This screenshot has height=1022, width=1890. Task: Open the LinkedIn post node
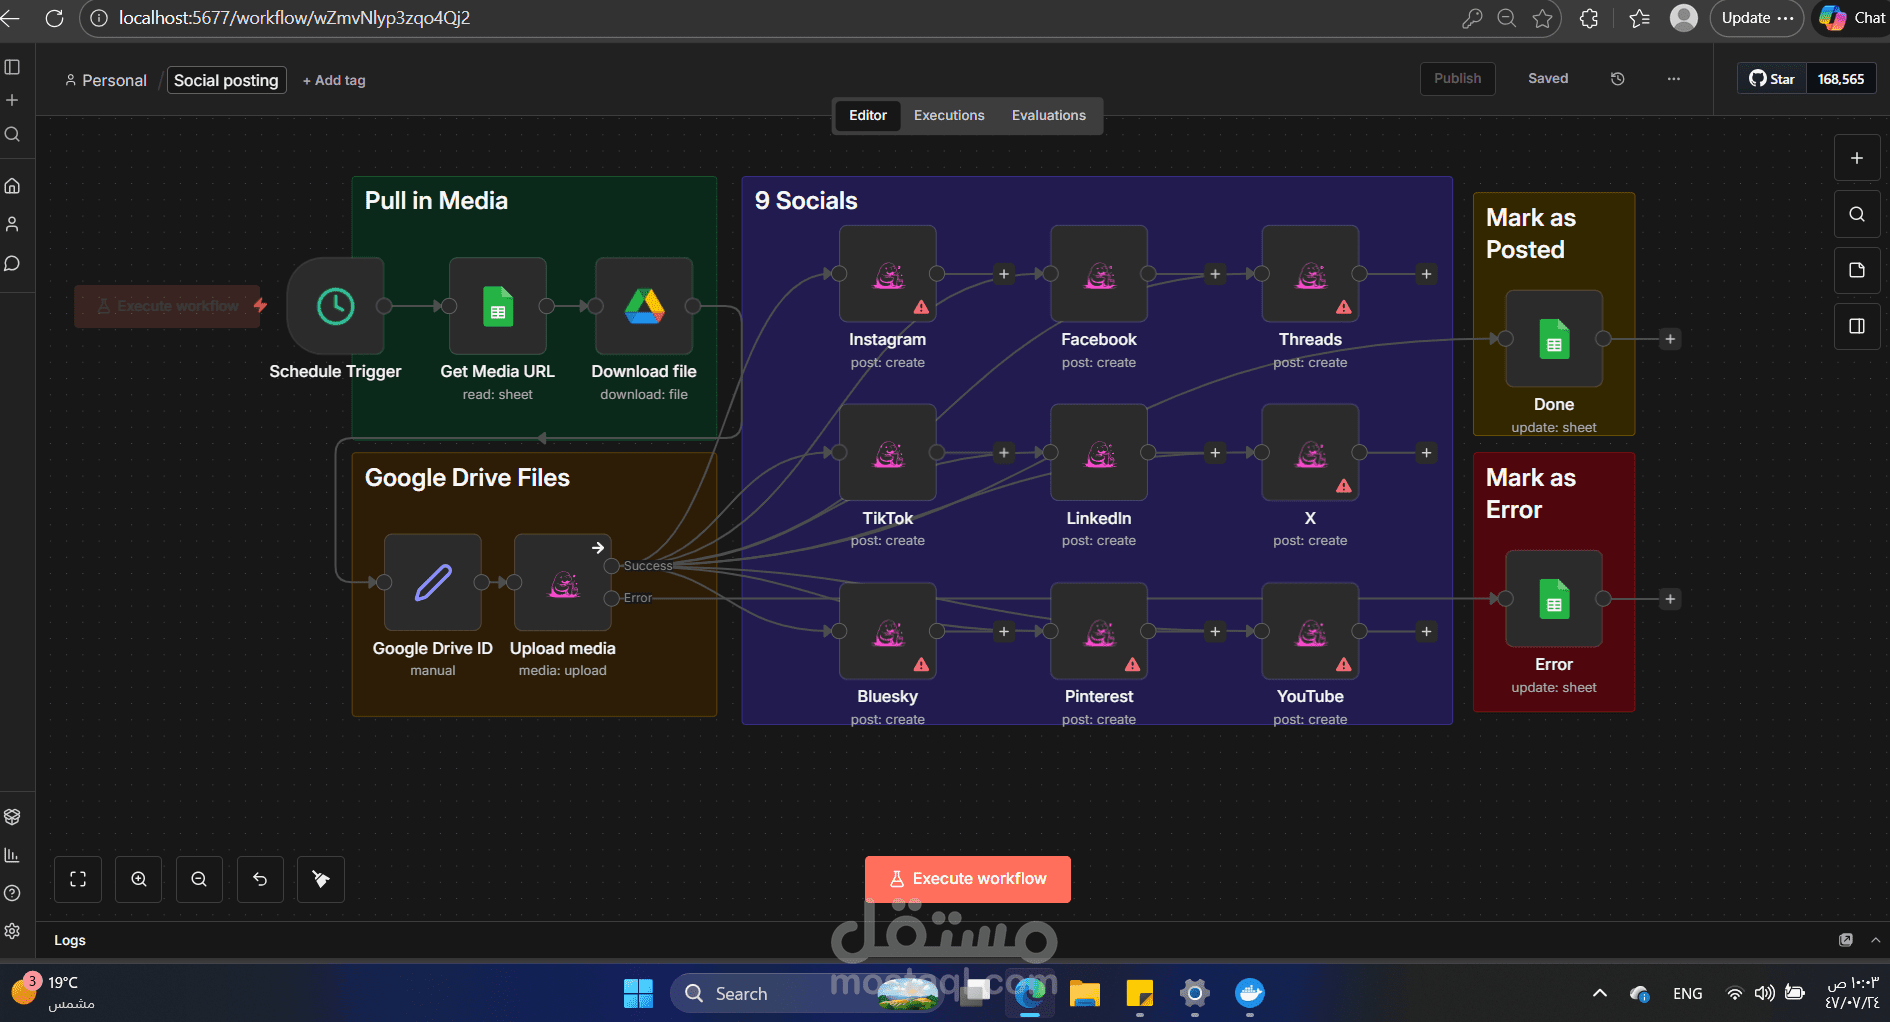[1099, 453]
